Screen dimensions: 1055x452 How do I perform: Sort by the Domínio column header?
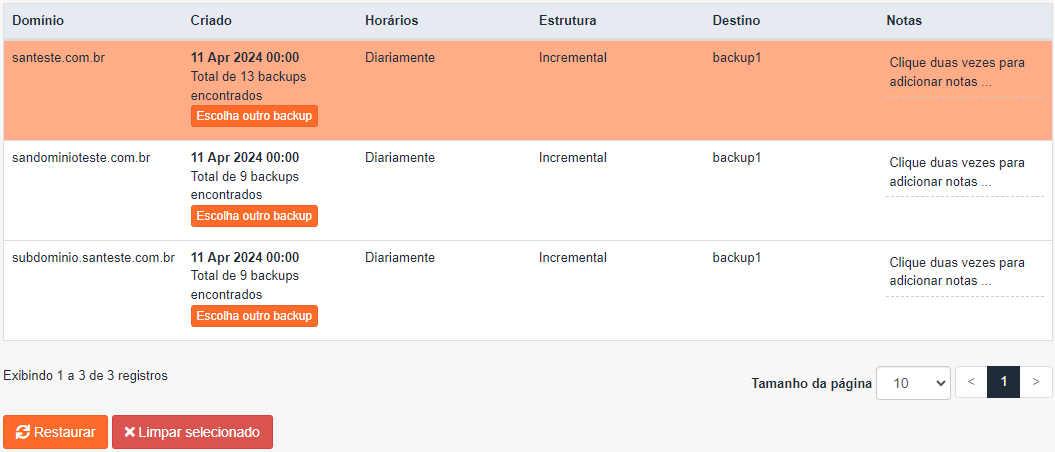coord(38,21)
